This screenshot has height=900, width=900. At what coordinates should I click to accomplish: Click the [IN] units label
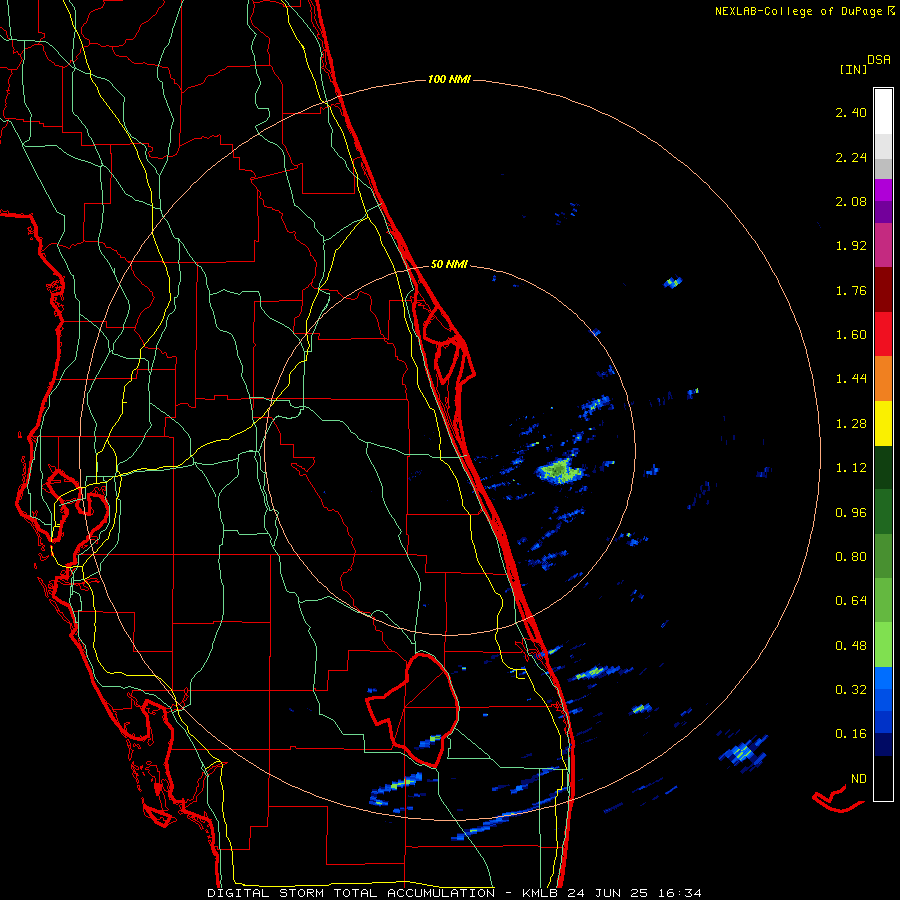pos(853,69)
